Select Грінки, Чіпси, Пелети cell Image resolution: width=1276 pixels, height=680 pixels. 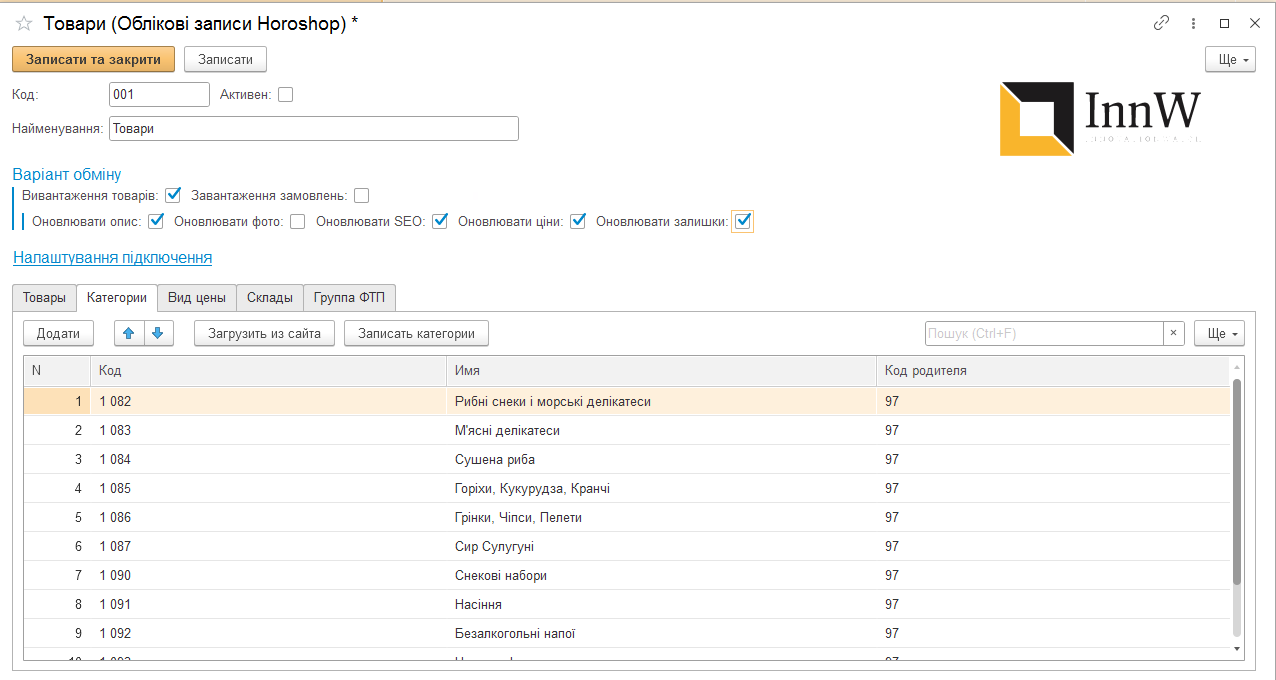click(x=661, y=517)
